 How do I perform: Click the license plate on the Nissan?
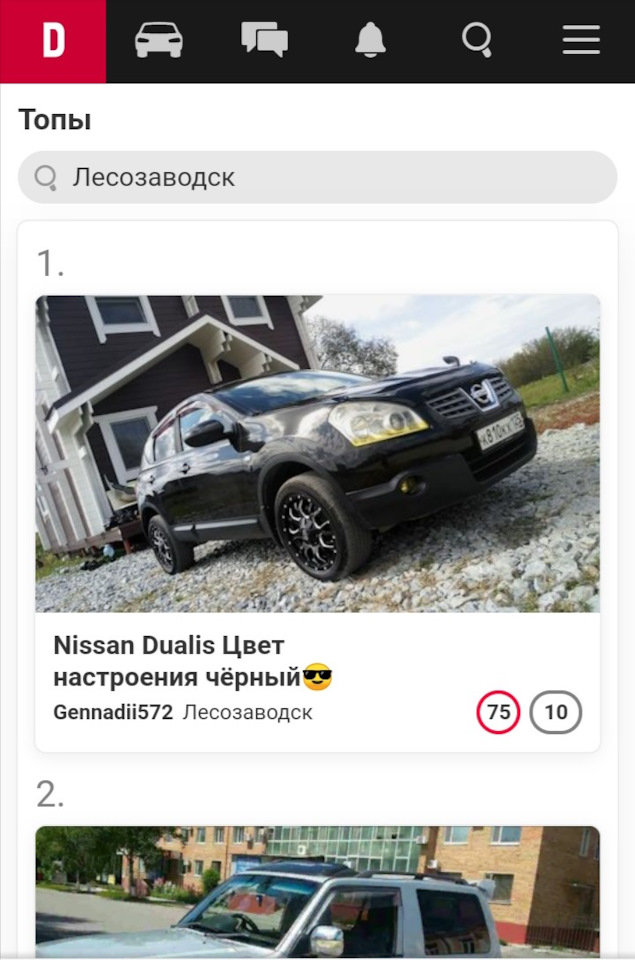(x=501, y=430)
